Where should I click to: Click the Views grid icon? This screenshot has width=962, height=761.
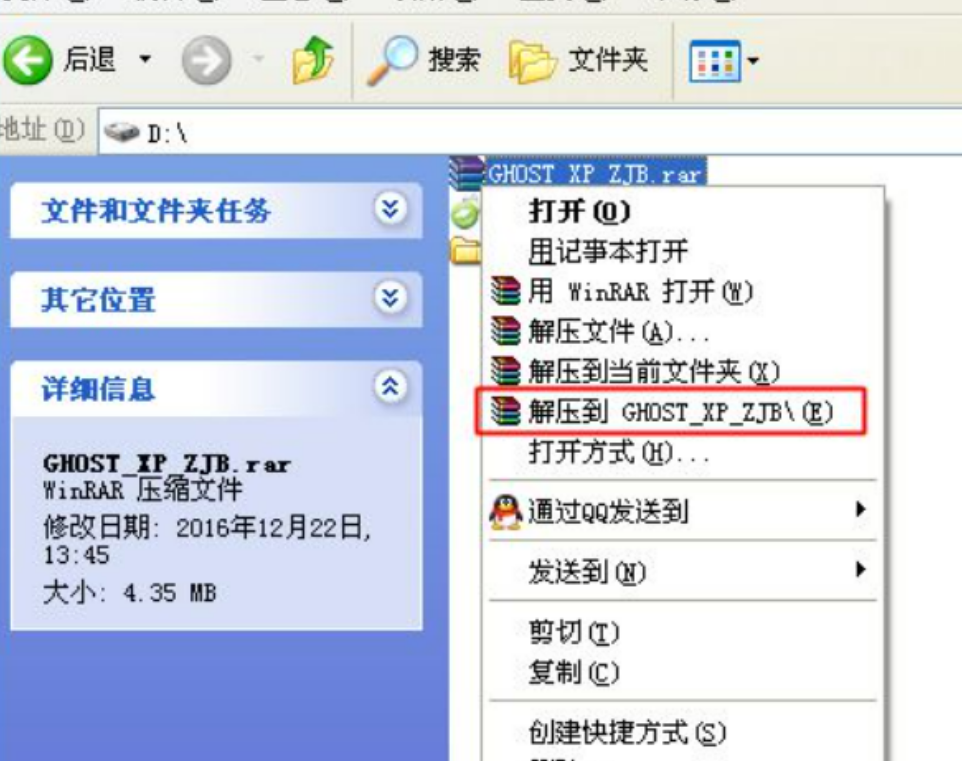pos(714,61)
